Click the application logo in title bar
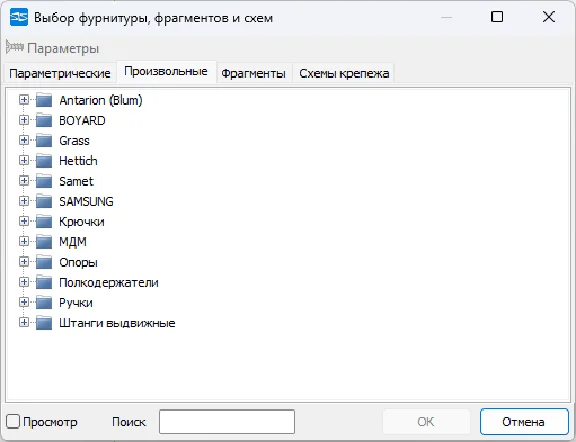 (19, 17)
